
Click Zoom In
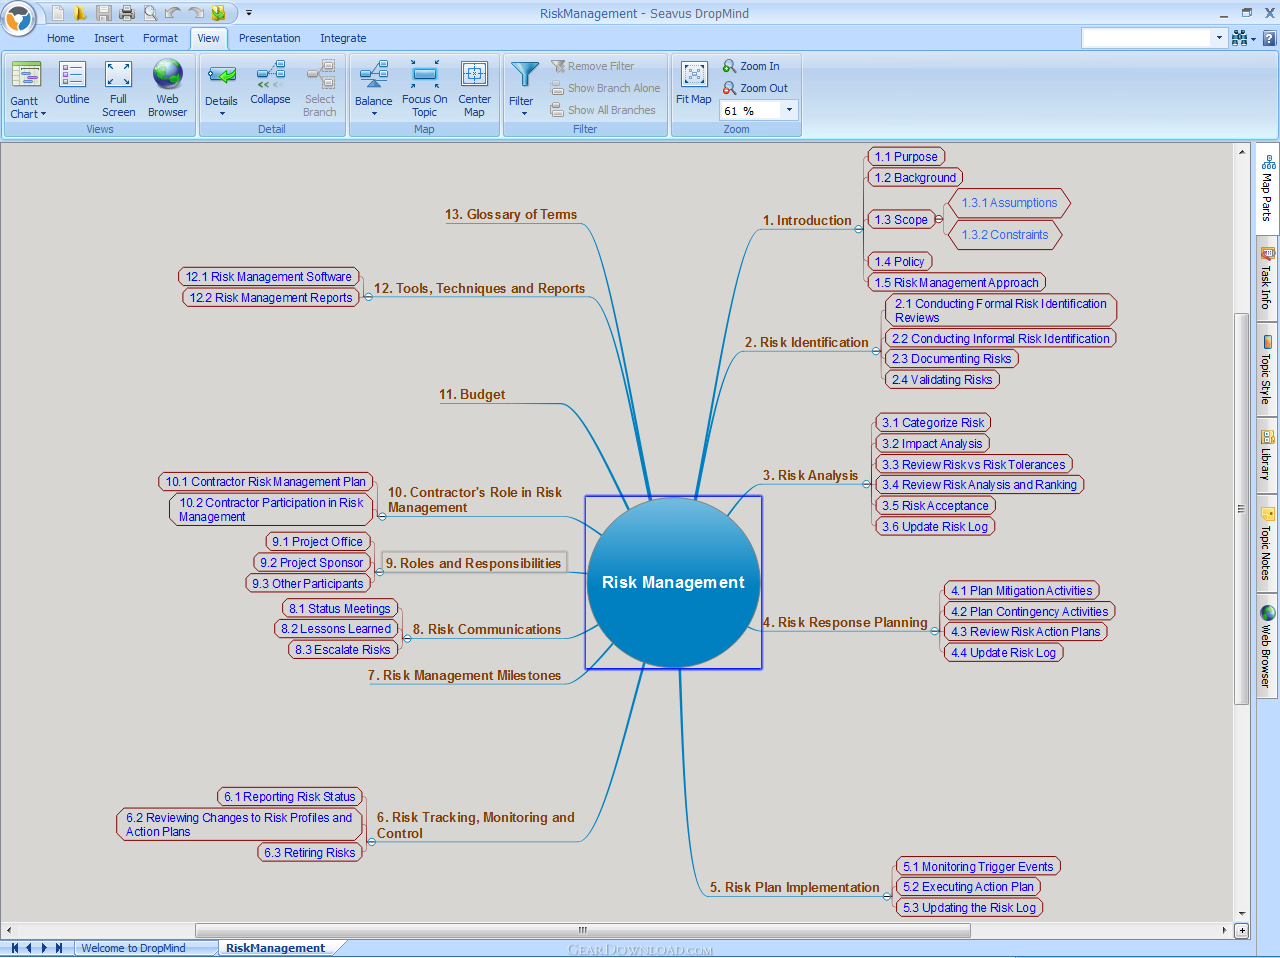coord(751,66)
